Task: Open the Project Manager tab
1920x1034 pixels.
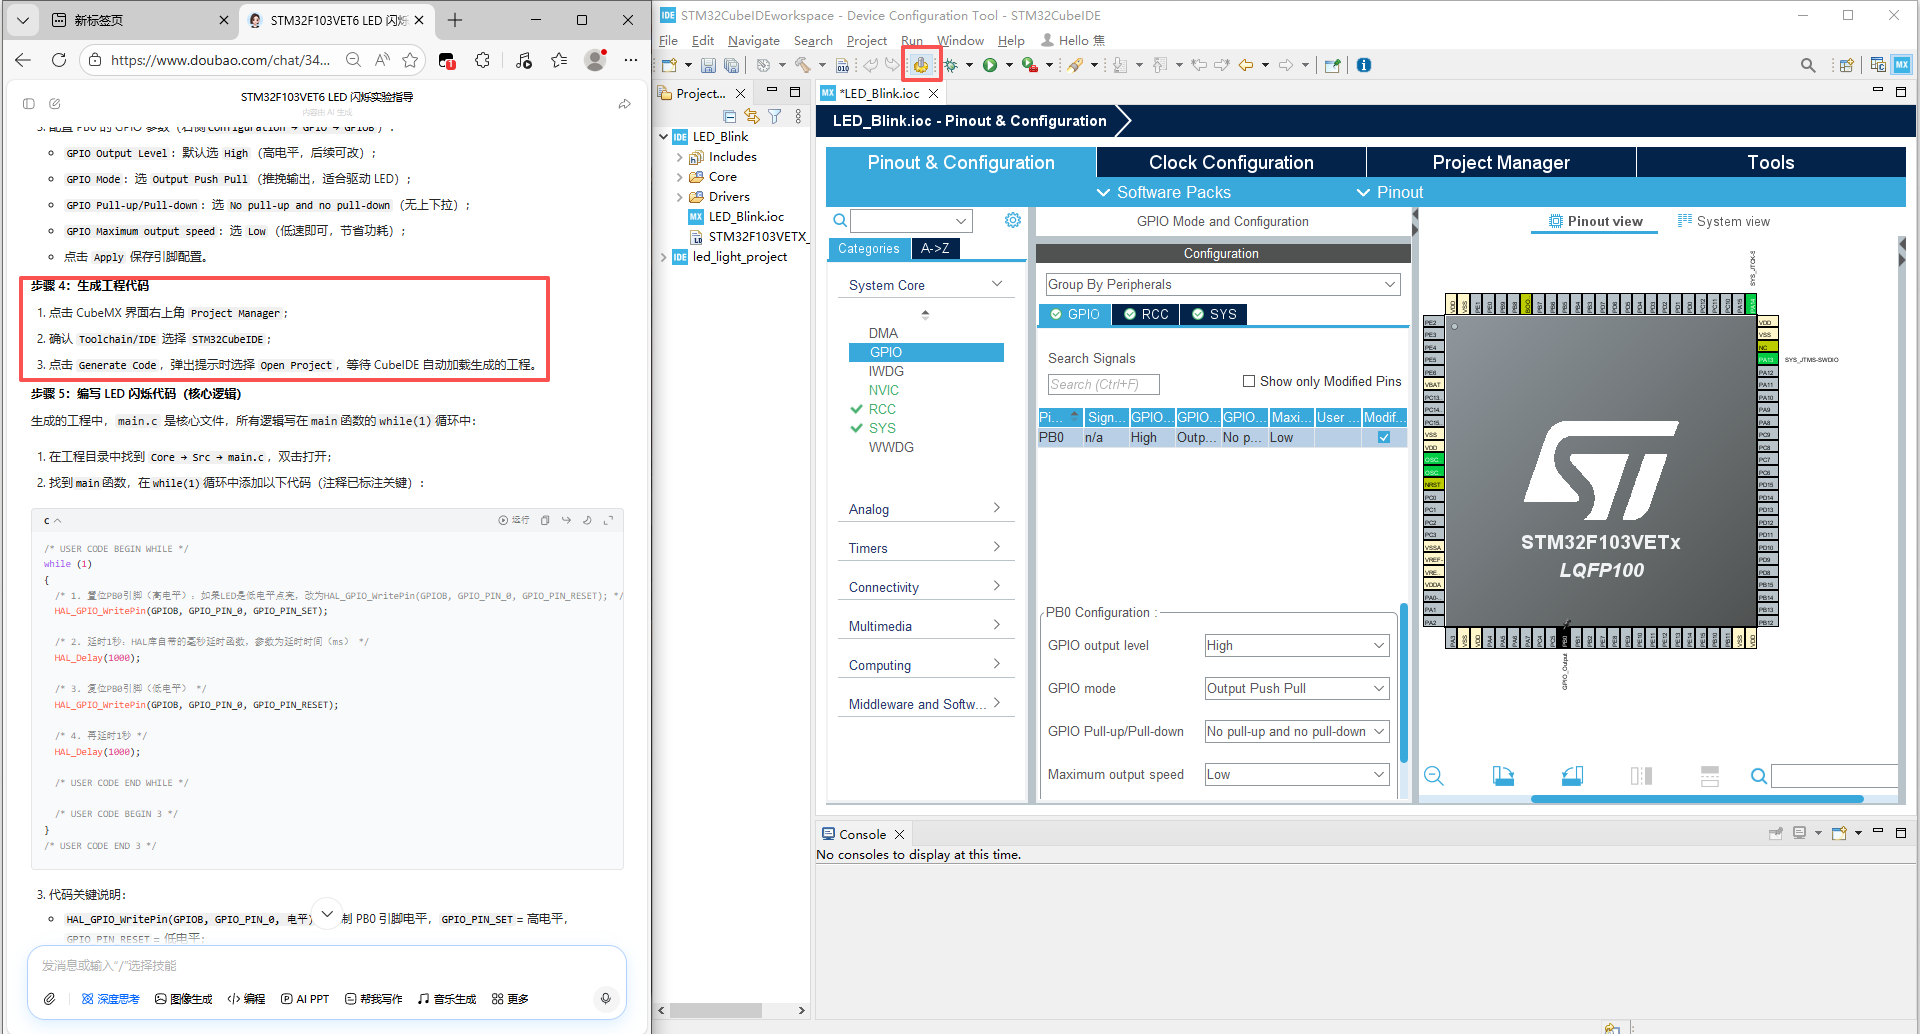Action: (1501, 163)
